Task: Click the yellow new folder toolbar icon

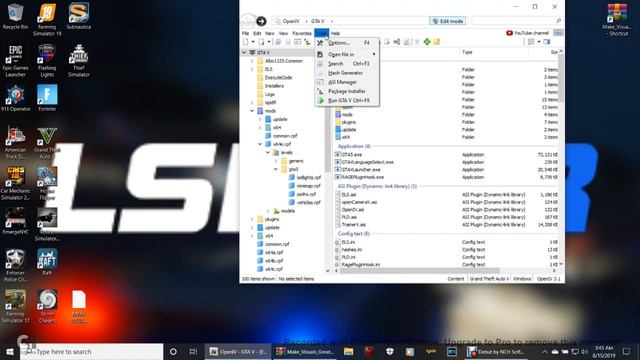Action: (x=436, y=42)
